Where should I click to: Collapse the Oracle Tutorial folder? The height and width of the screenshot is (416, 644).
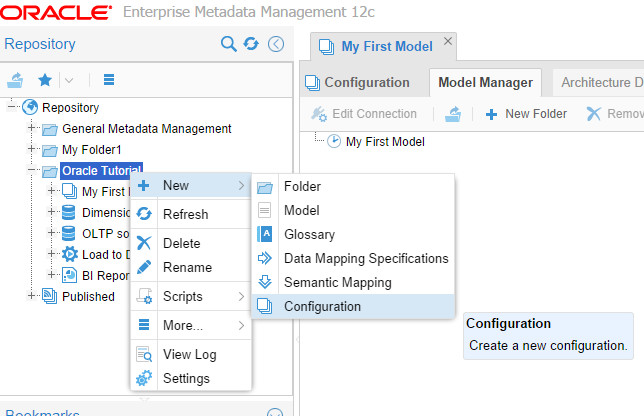[x=31, y=170]
